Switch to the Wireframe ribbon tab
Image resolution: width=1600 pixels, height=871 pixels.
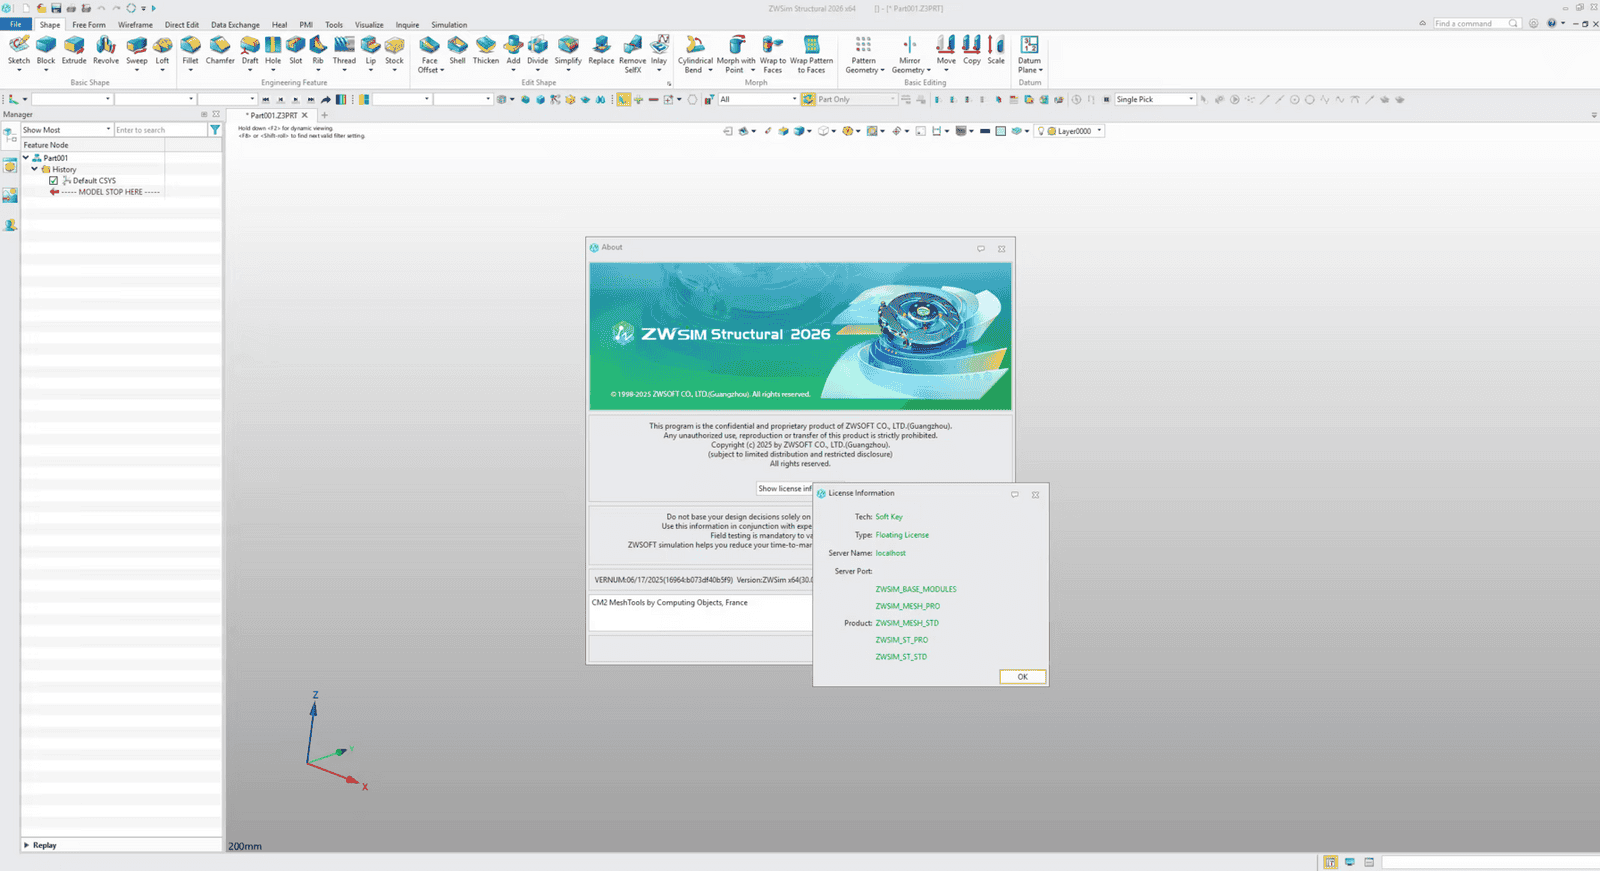pyautogui.click(x=135, y=25)
